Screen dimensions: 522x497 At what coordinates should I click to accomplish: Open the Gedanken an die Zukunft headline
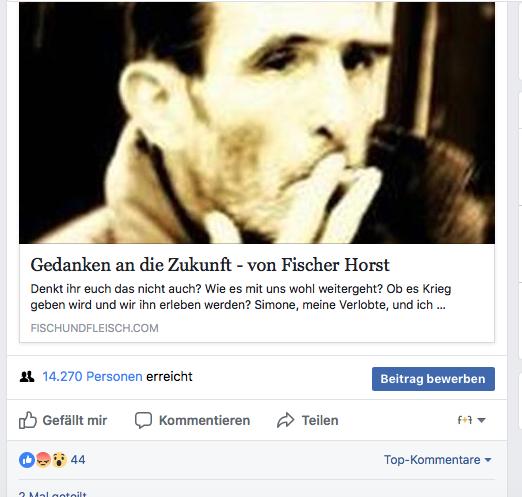tap(210, 265)
